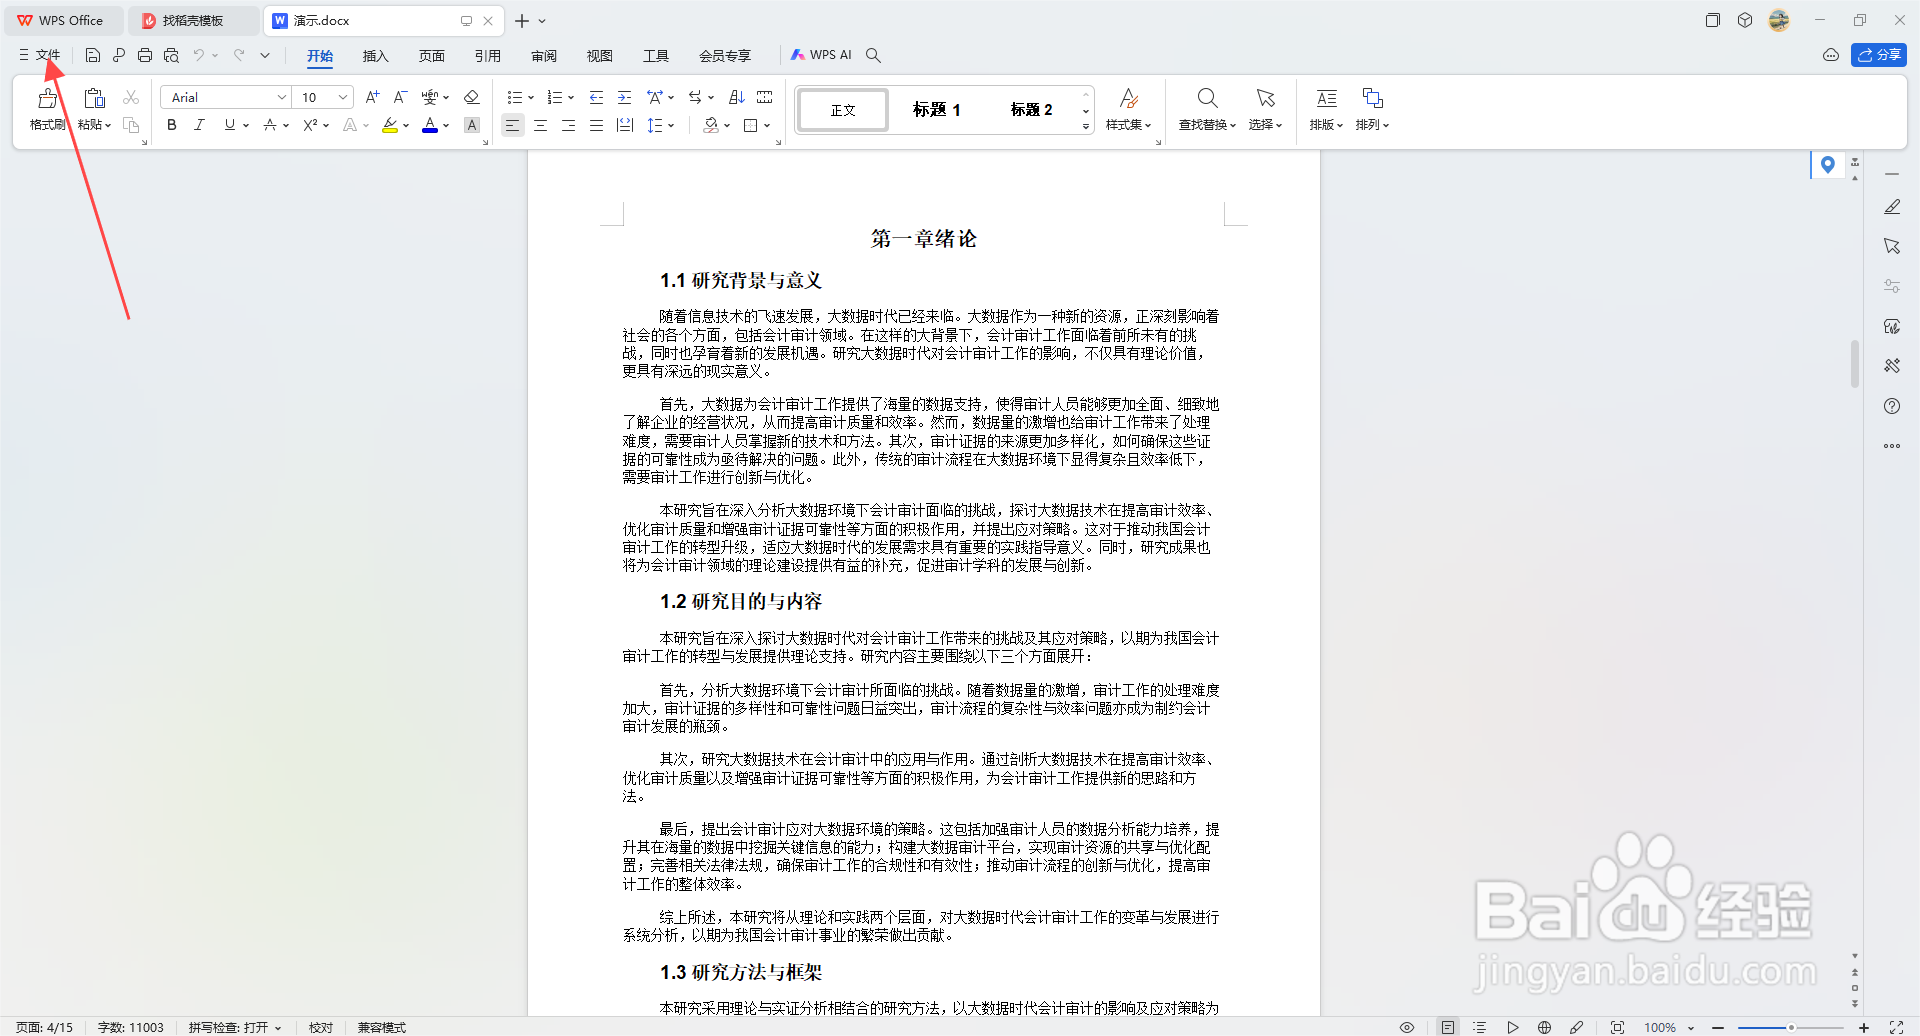Save document with the save icon

(93, 55)
